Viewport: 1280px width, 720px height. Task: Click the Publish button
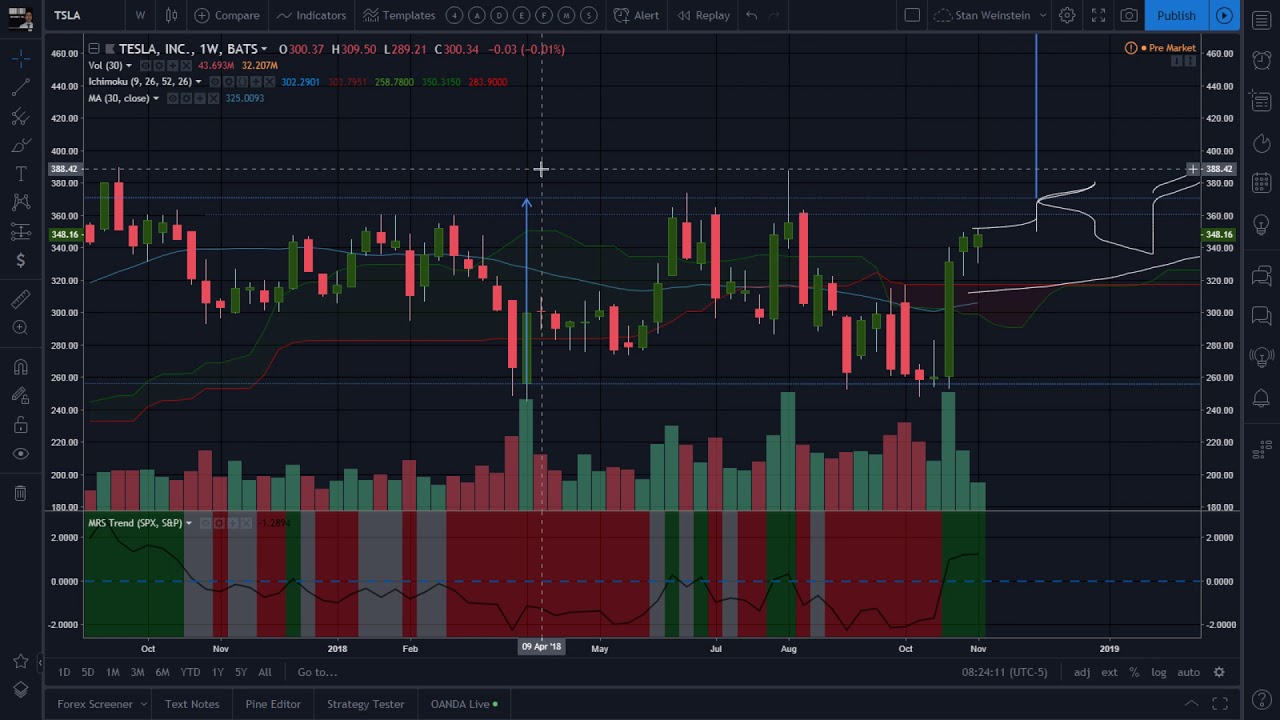(1176, 15)
